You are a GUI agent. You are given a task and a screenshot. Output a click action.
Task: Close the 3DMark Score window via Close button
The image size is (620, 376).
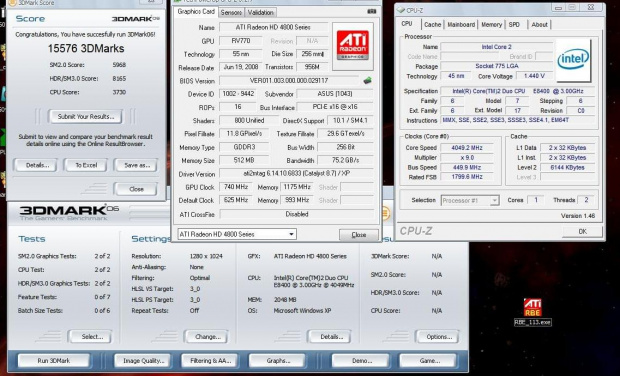(136, 189)
